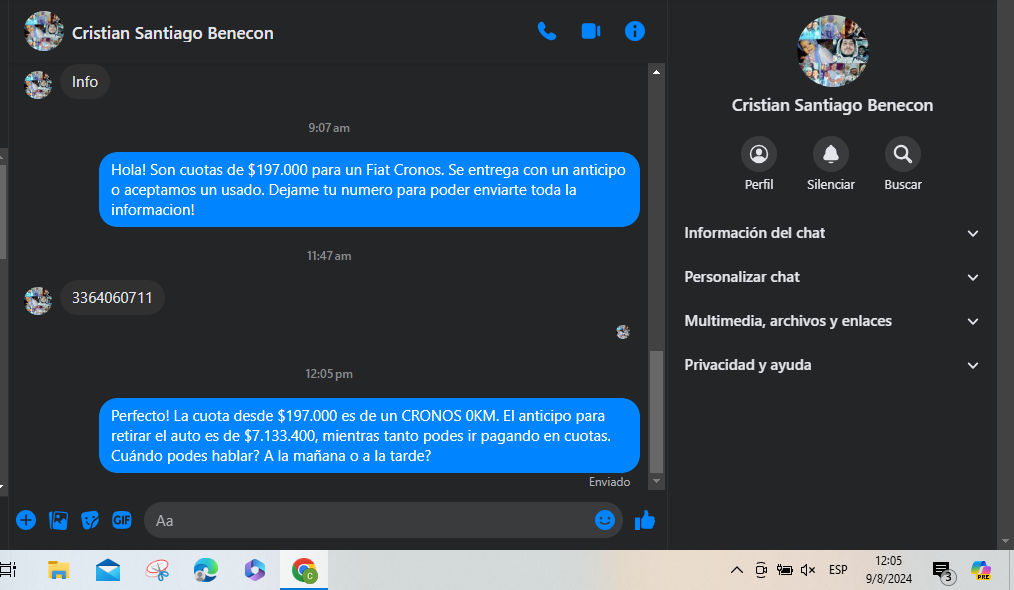This screenshot has width=1014, height=590.
Task: Attach a photo using image icon
Action: click(58, 520)
